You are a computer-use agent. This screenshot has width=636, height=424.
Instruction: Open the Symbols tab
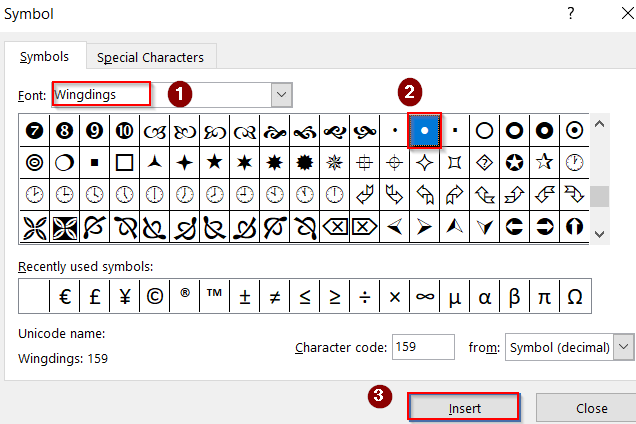coord(45,57)
